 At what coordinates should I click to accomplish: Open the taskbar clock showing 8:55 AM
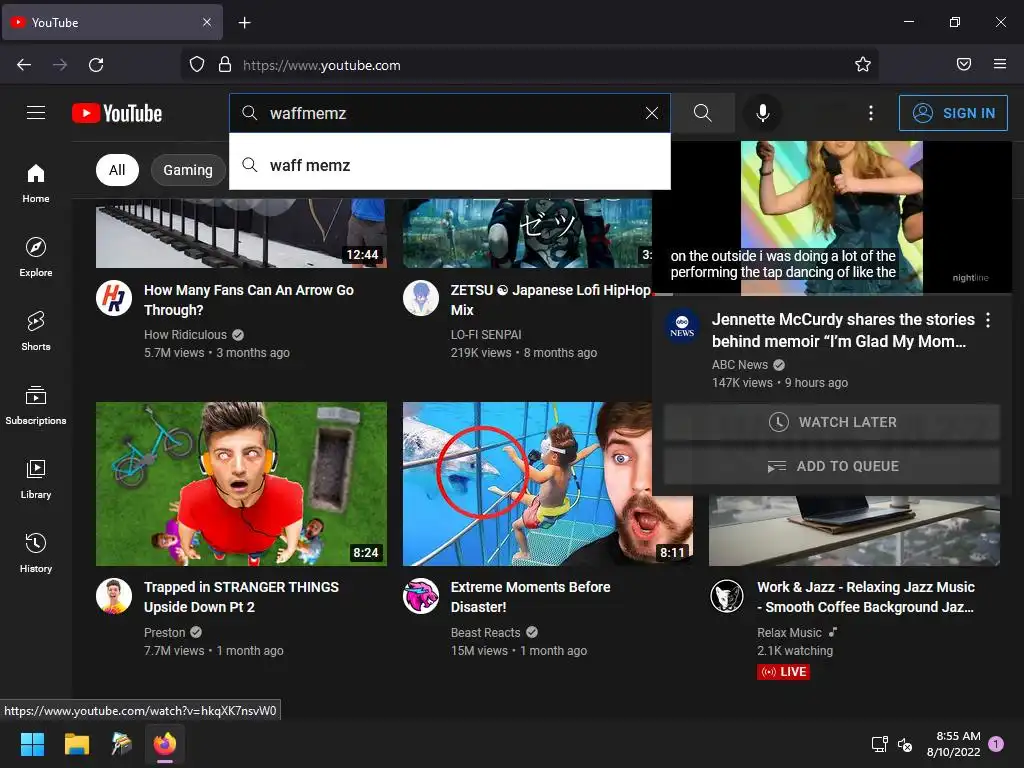[953, 744]
